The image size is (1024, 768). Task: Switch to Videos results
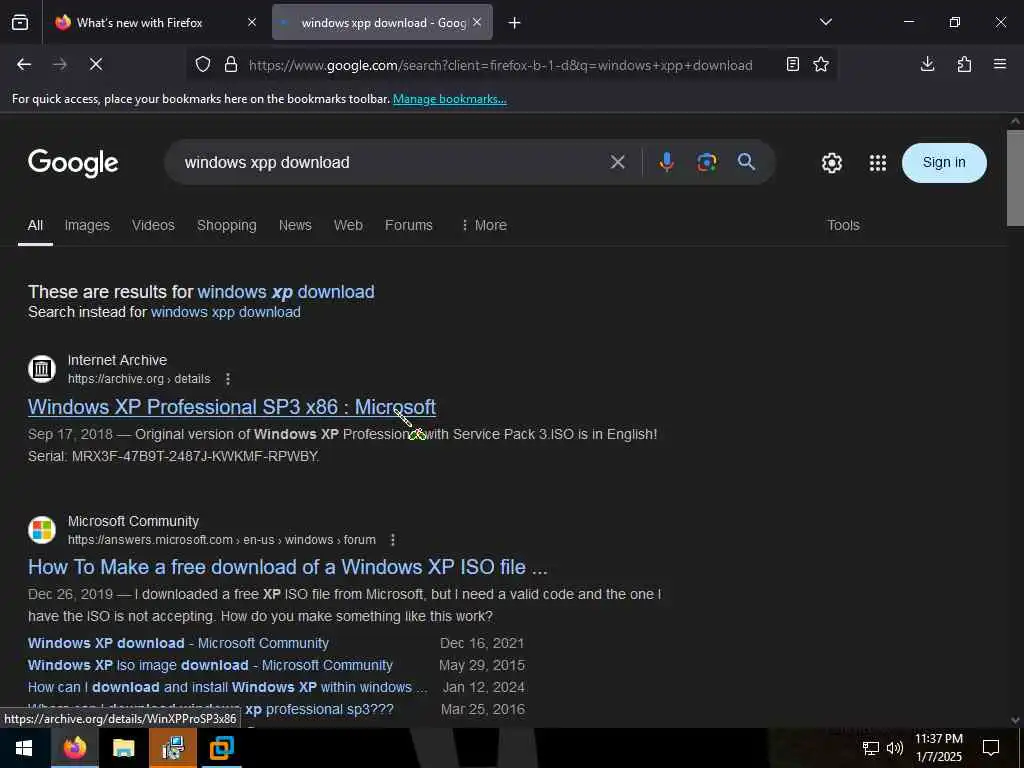coord(153,225)
